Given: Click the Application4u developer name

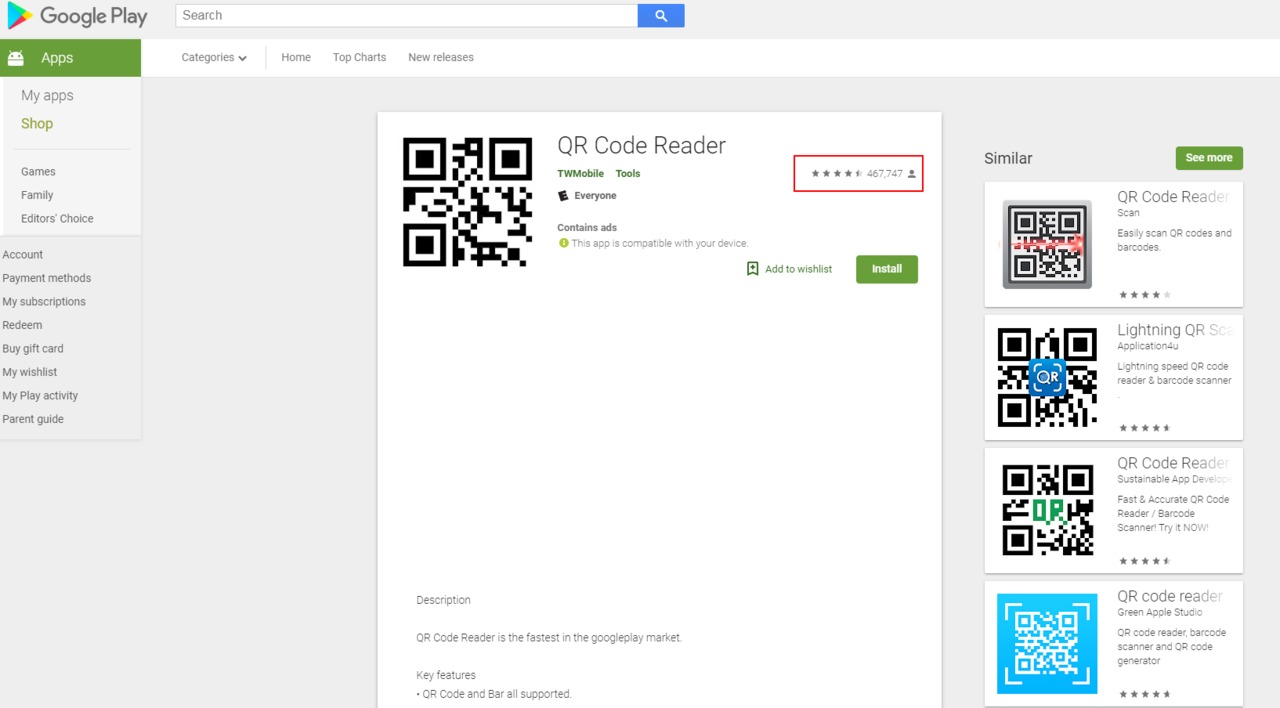Looking at the screenshot, I should click(x=1148, y=346).
